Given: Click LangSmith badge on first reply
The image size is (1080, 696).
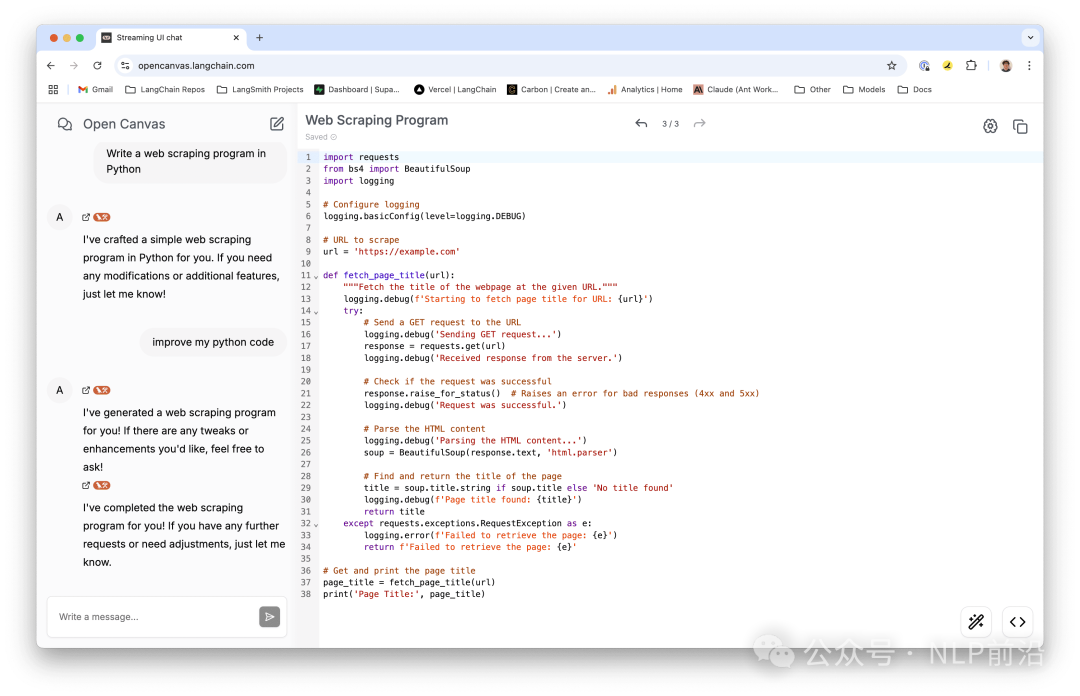Looking at the screenshot, I should click(102, 217).
